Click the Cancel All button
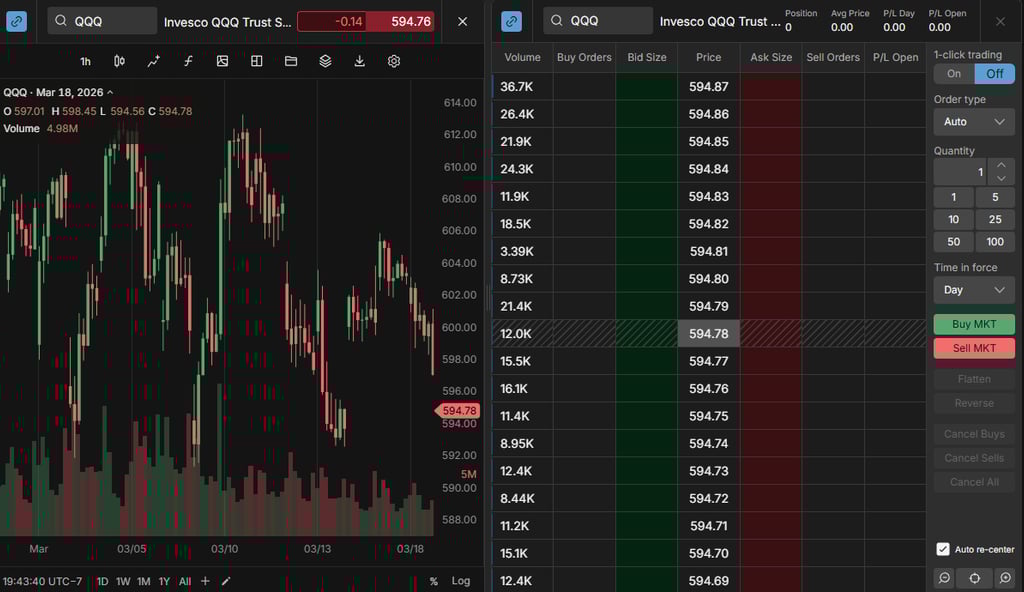Screen dimensions: 1024x592 [974, 482]
